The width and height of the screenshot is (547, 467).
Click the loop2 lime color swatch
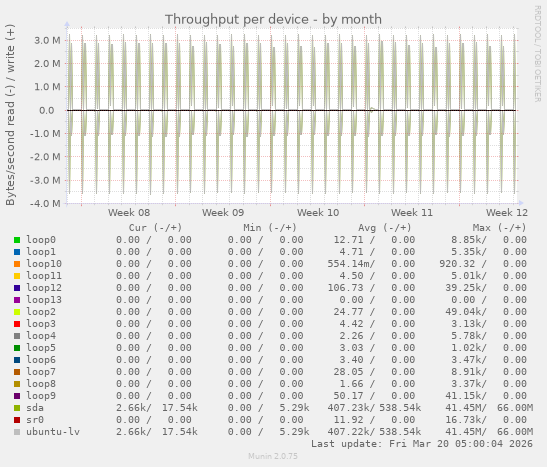point(17,312)
